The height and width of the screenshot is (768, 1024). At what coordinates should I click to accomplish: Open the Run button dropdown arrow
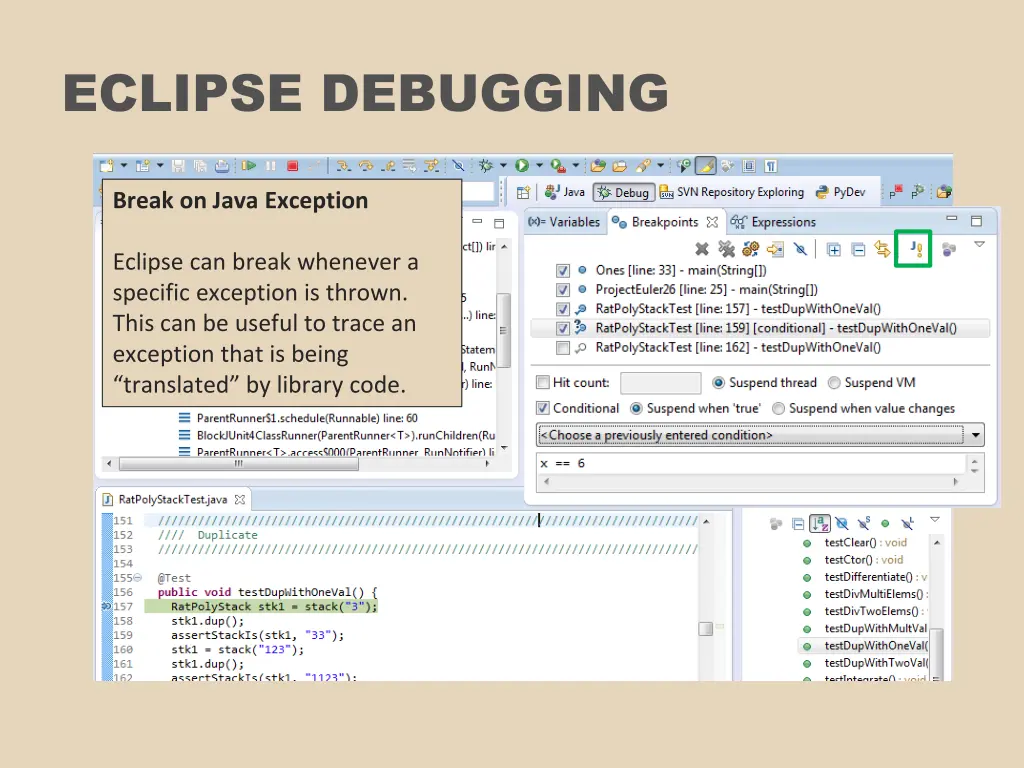[x=541, y=166]
